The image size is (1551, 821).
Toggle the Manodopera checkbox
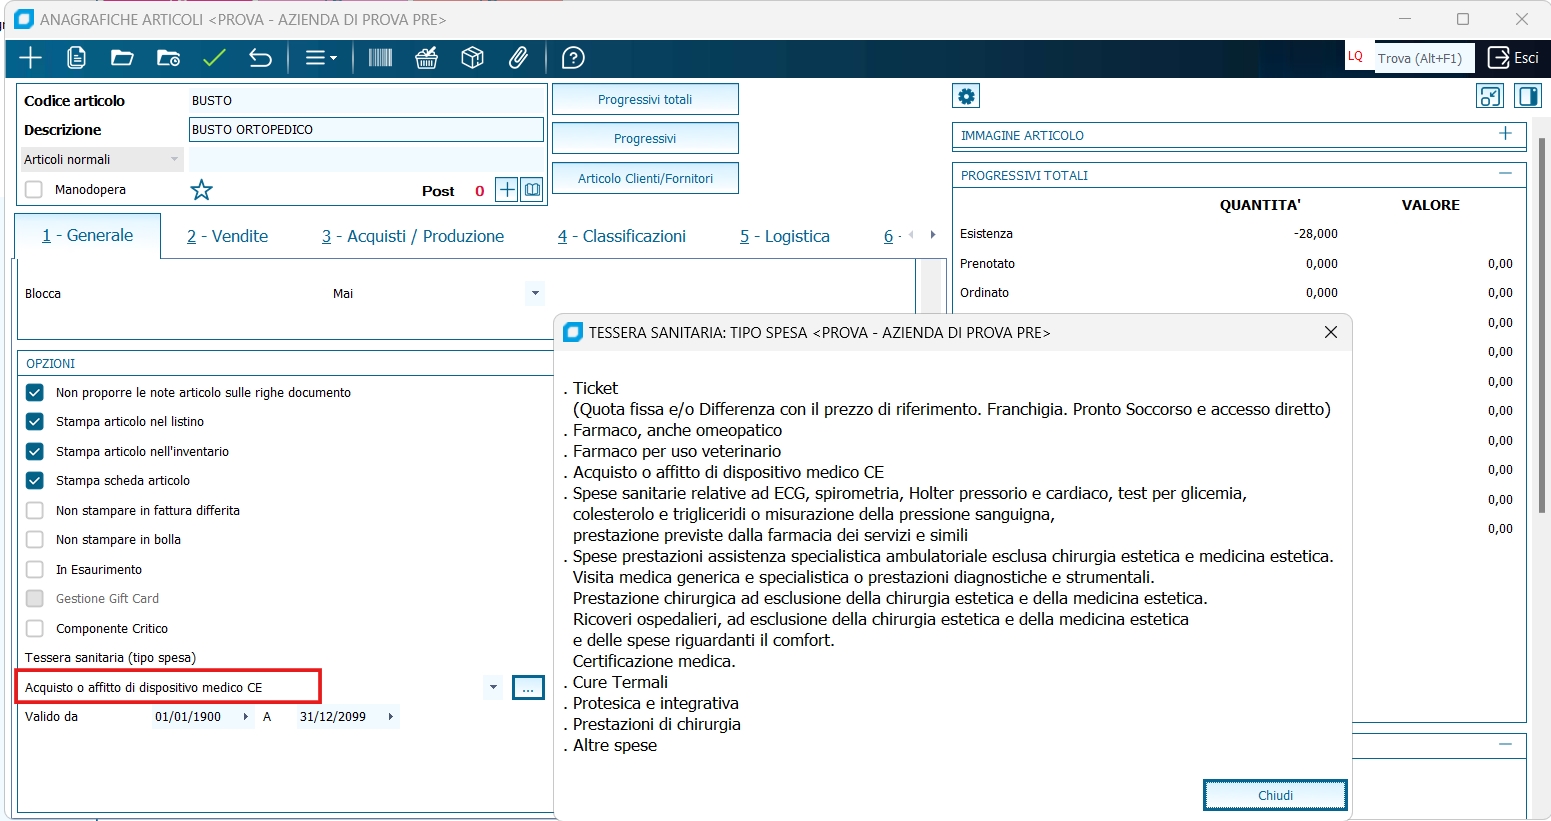[x=34, y=190]
